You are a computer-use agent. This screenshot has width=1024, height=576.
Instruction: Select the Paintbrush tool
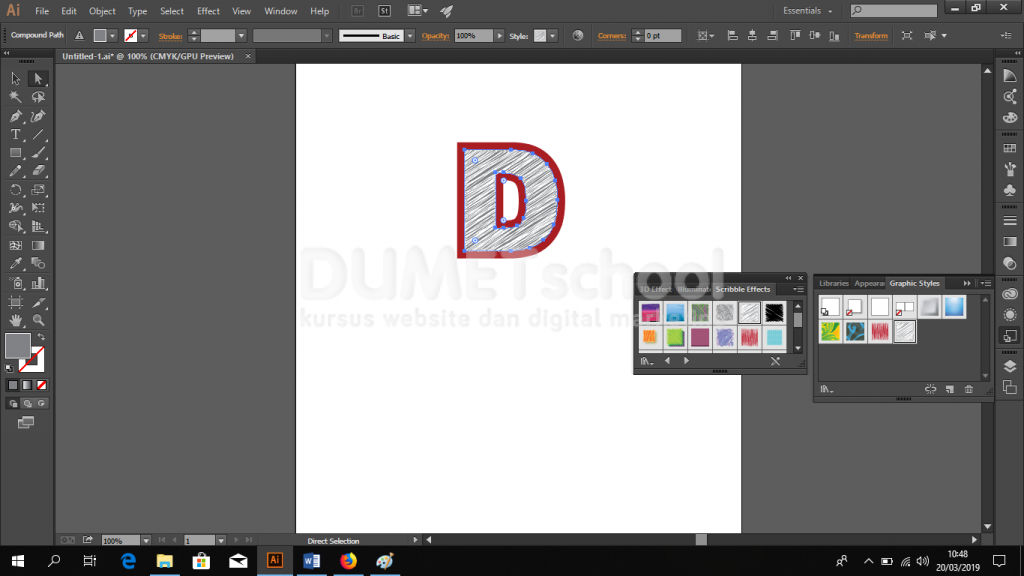pos(38,153)
